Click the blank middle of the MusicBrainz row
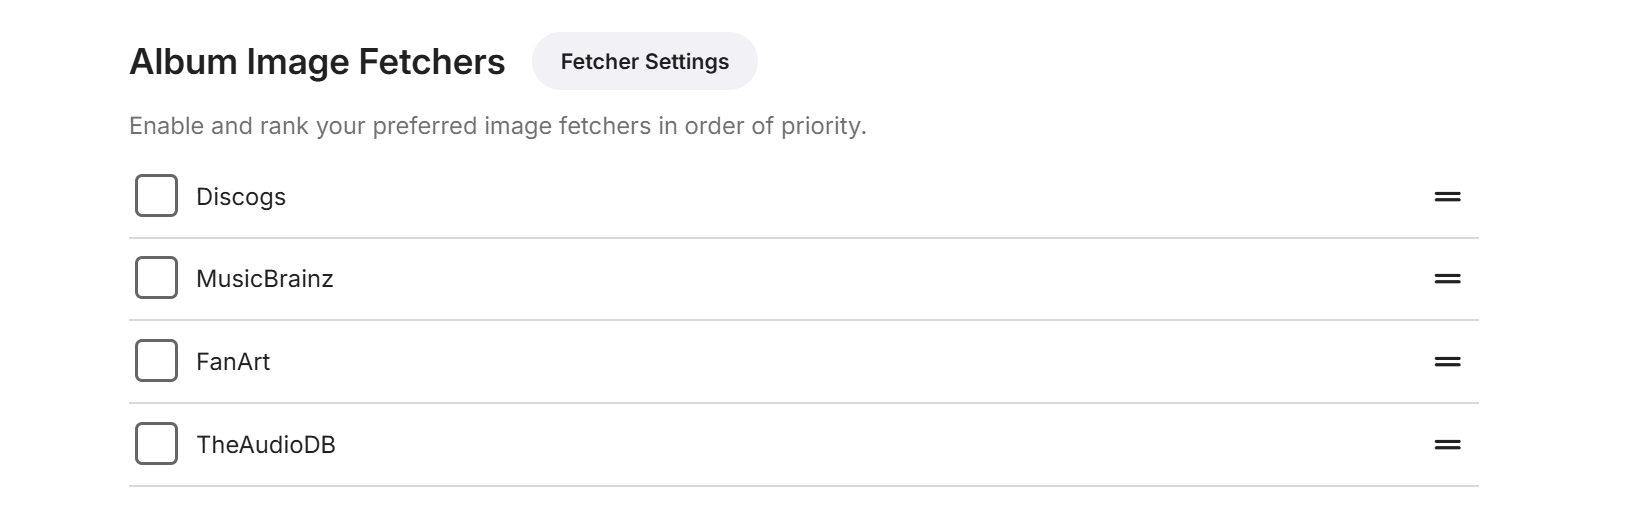 tap(800, 279)
